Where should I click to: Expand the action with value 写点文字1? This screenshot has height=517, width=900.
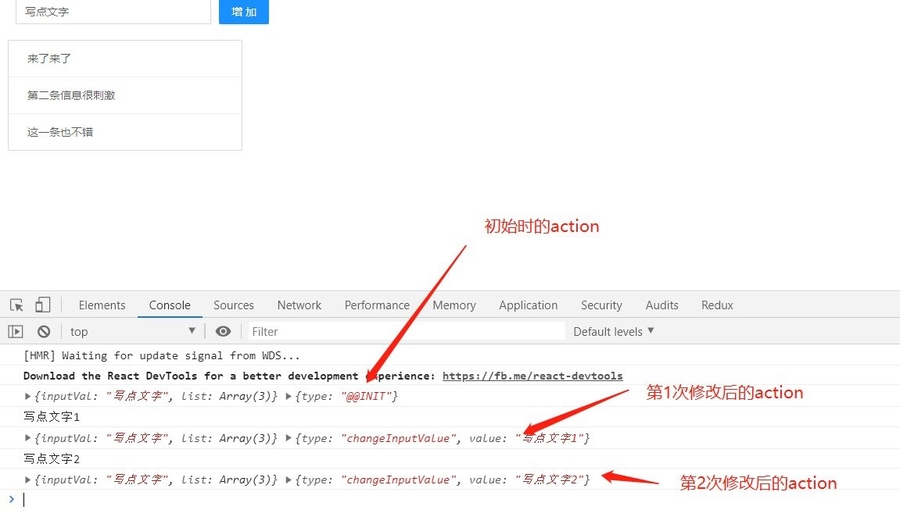[x=290, y=438]
